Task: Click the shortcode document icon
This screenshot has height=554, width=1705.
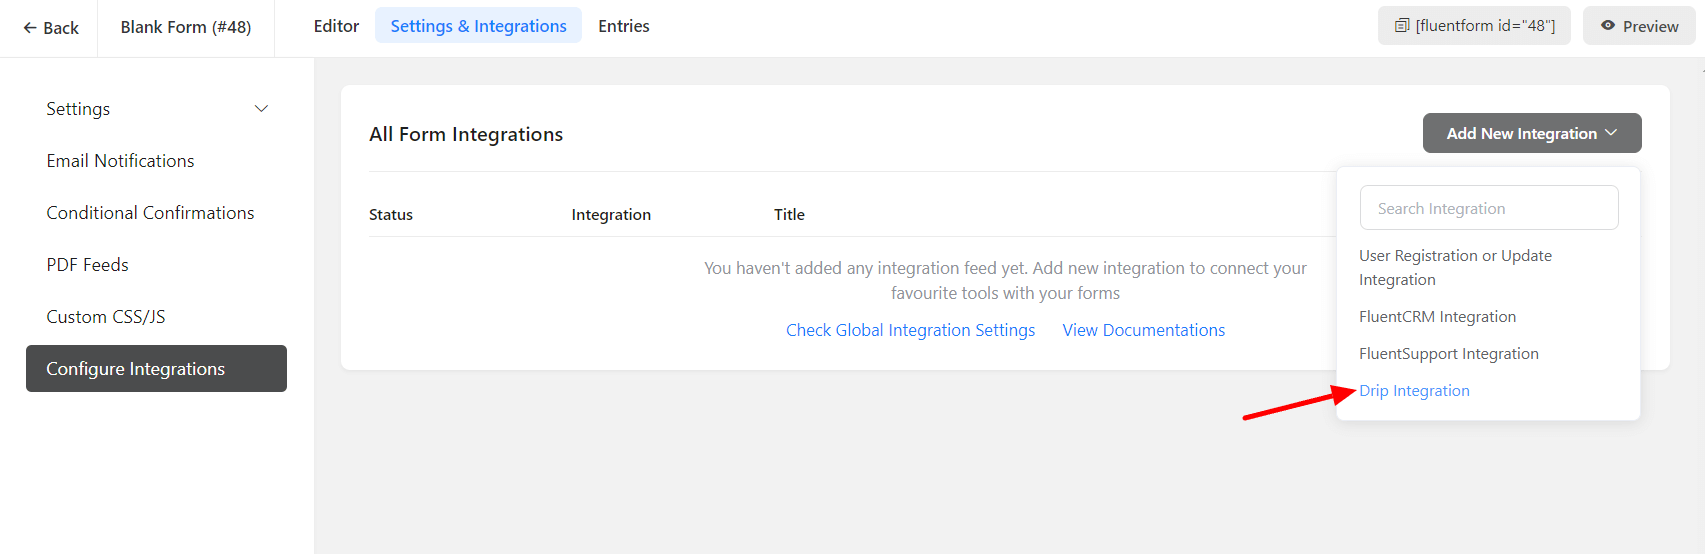Action: [x=1402, y=26]
